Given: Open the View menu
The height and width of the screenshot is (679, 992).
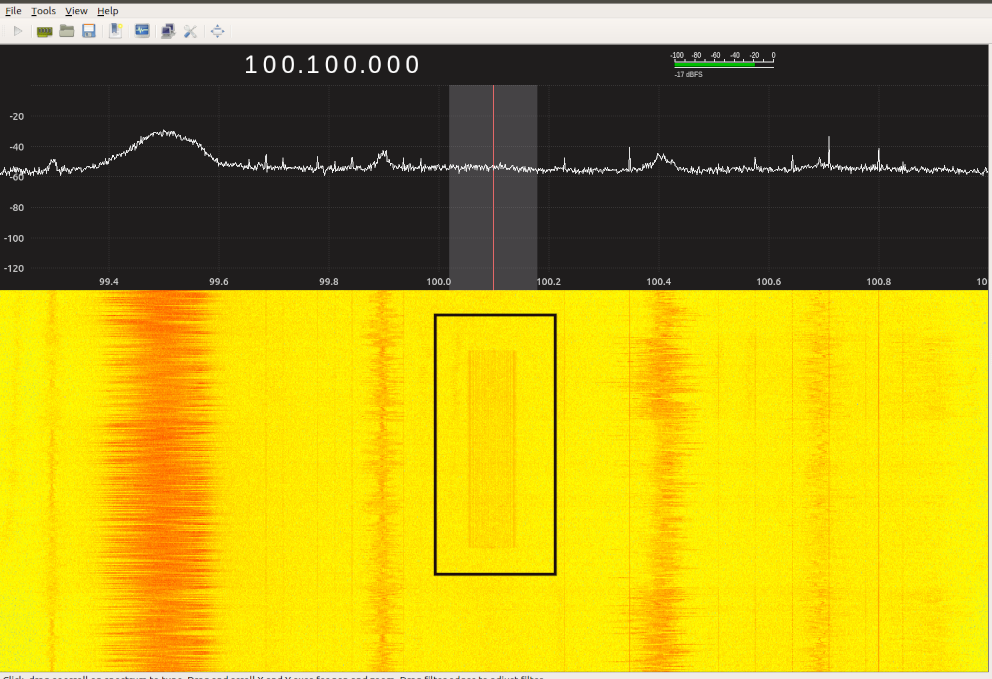Looking at the screenshot, I should coord(76,11).
